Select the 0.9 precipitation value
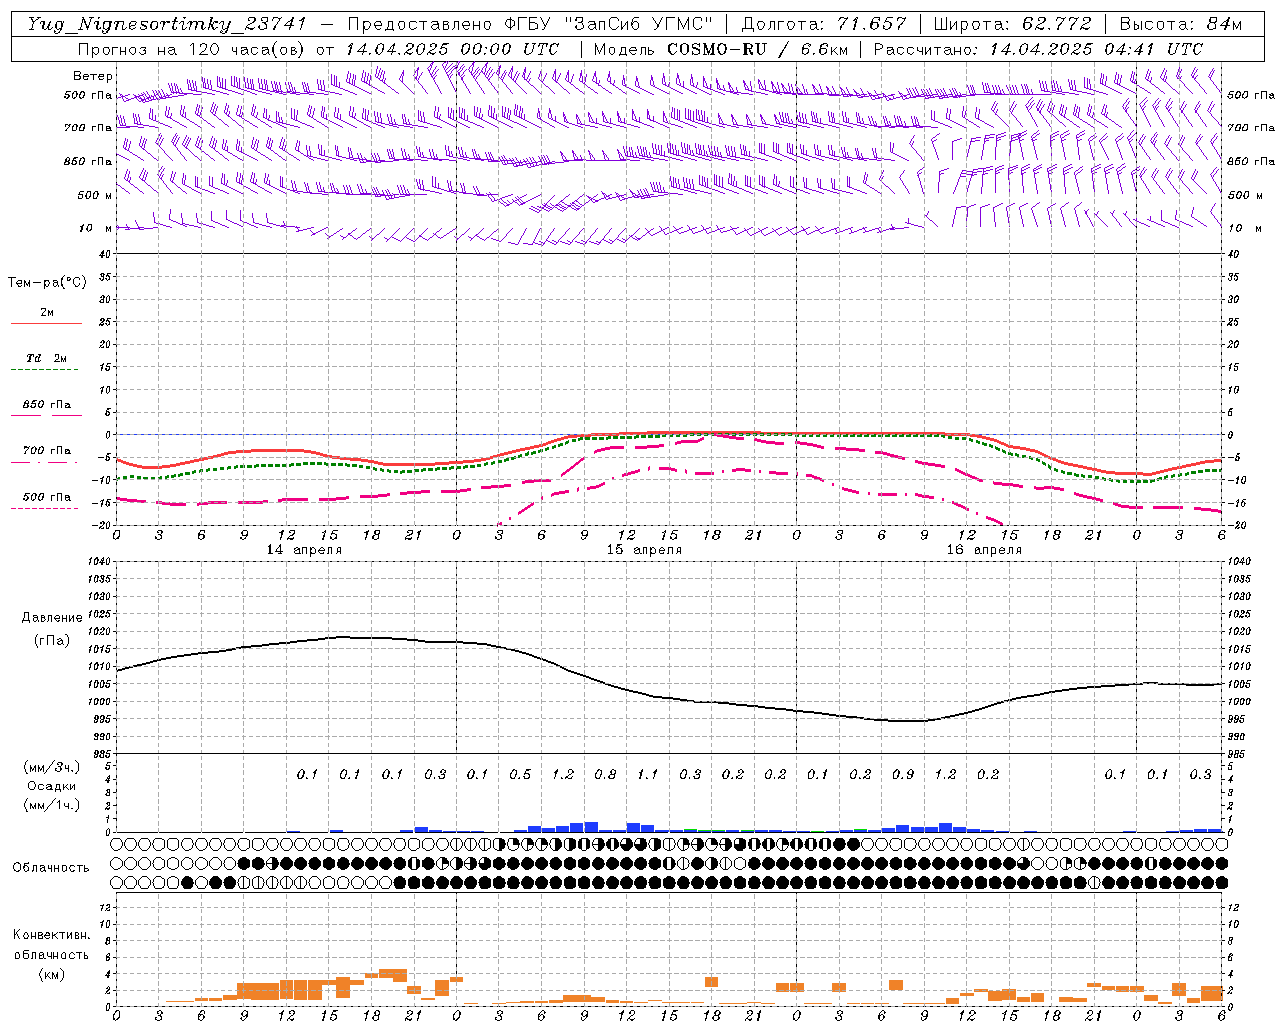Image resolution: width=1280 pixels, height=1024 pixels. click(x=903, y=774)
